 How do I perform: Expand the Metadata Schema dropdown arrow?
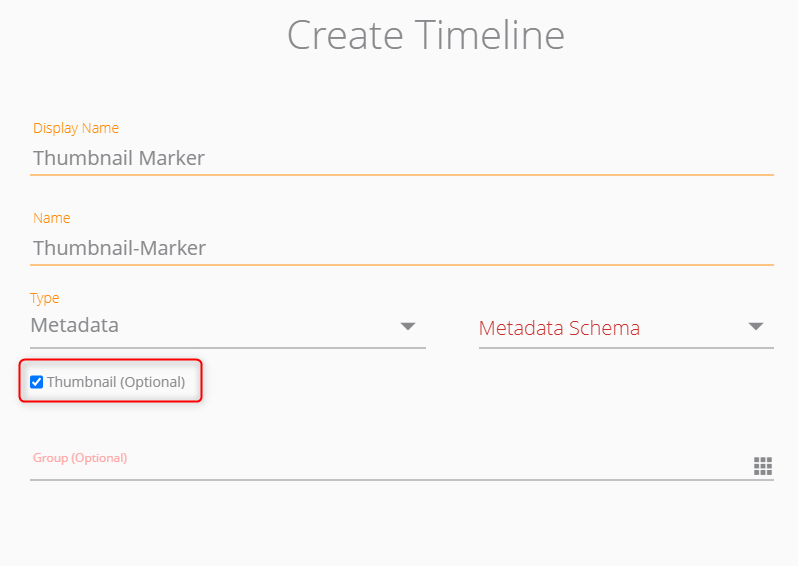[x=756, y=326]
